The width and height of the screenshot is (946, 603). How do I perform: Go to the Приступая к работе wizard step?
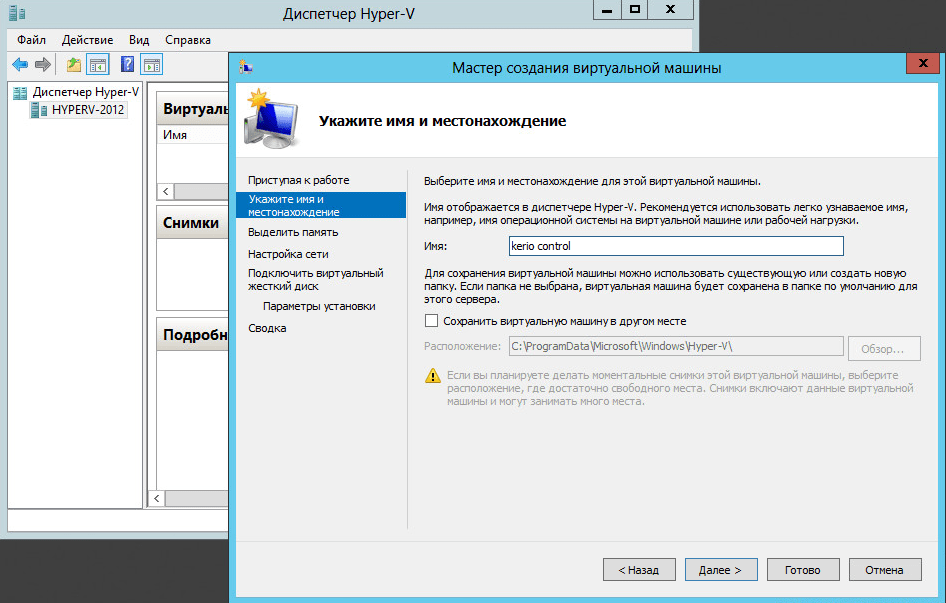(299, 180)
